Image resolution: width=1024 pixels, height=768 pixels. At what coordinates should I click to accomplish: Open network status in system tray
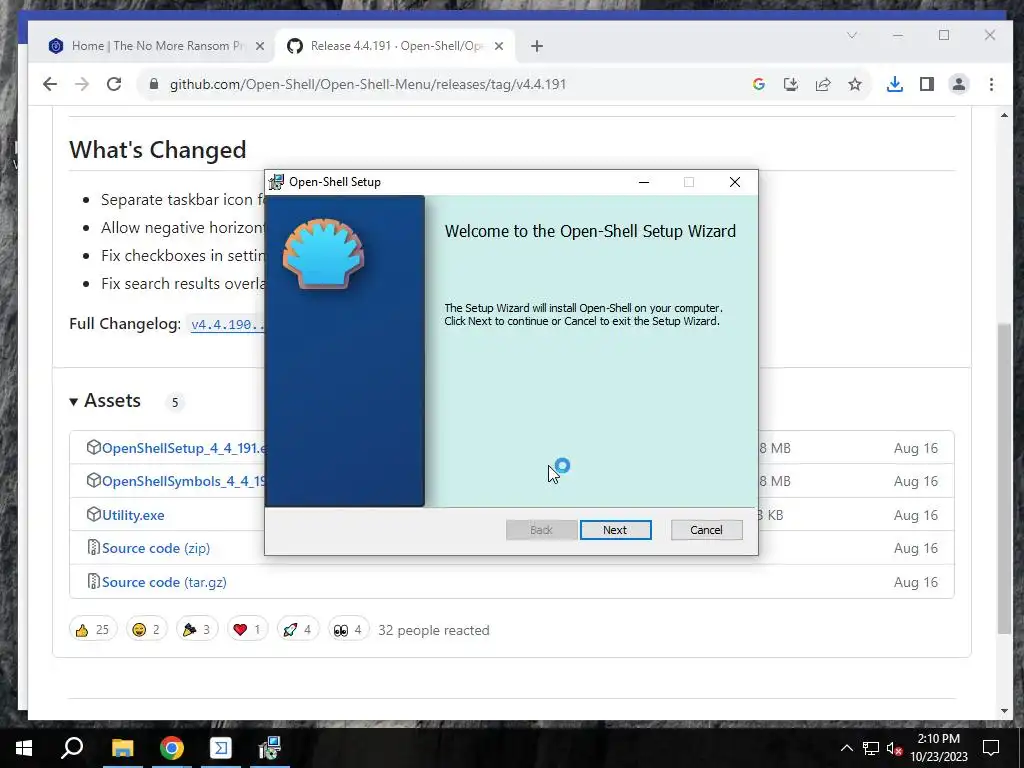pyautogui.click(x=871, y=748)
